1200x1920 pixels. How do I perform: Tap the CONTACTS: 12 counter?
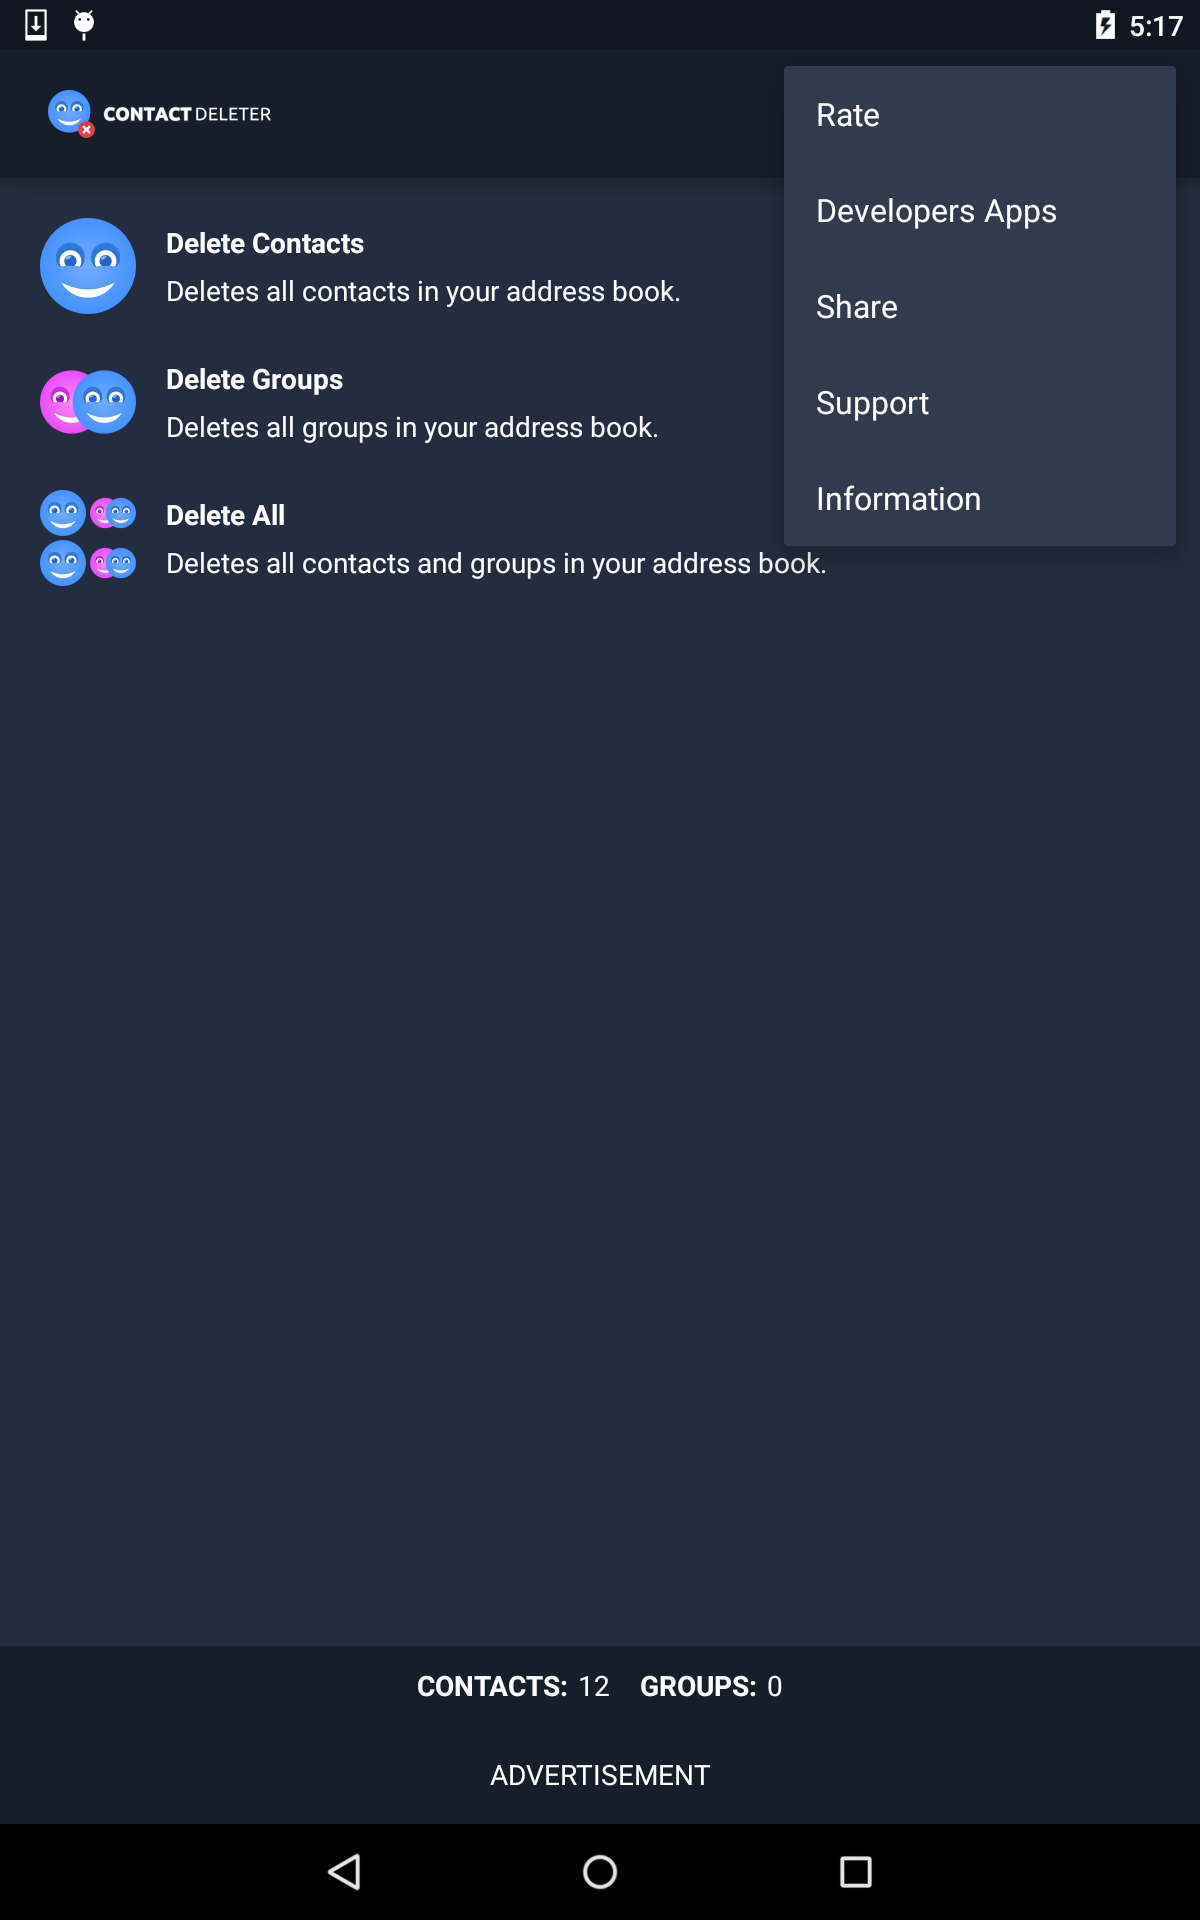pyautogui.click(x=513, y=1686)
